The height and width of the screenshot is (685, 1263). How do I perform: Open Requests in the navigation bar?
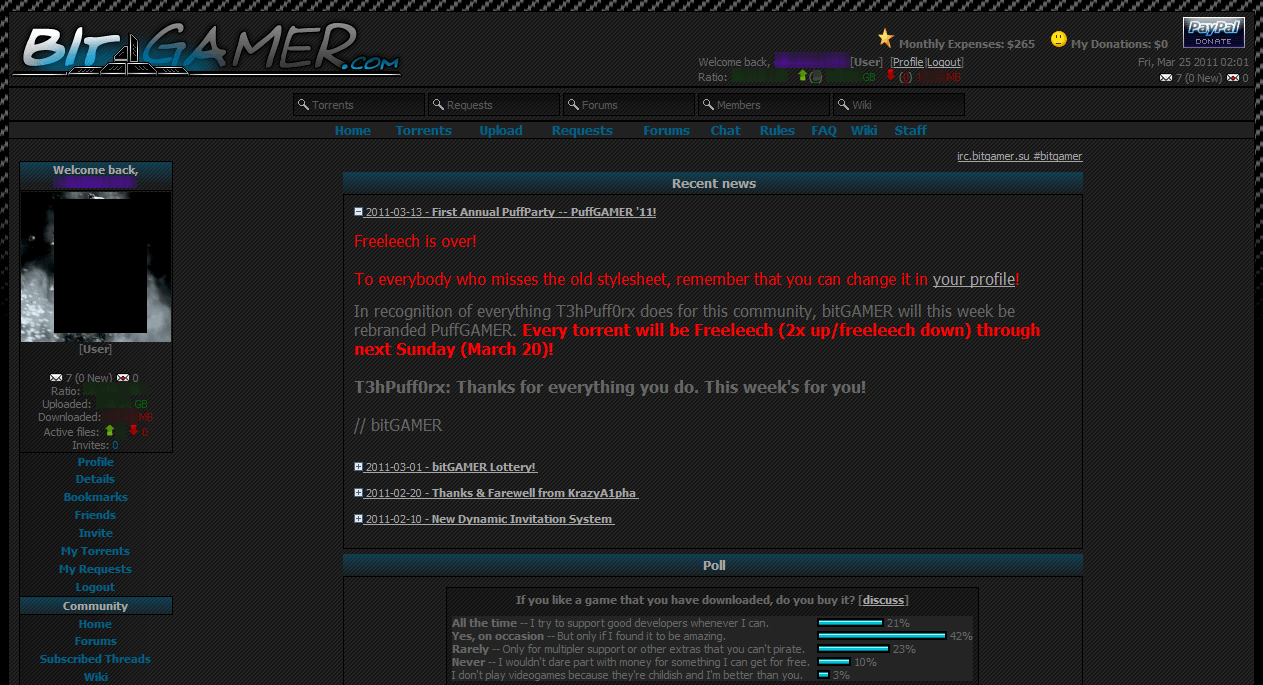click(582, 131)
